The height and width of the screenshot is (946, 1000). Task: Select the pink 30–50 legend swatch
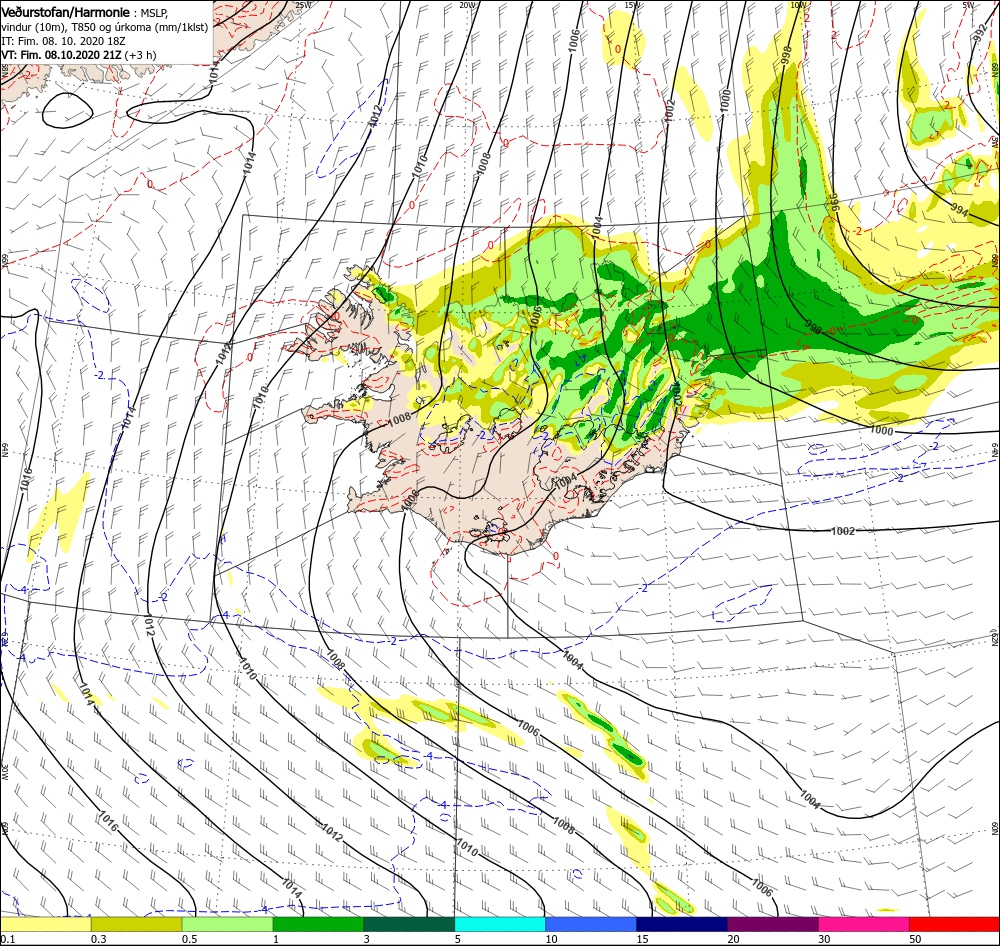point(864,924)
